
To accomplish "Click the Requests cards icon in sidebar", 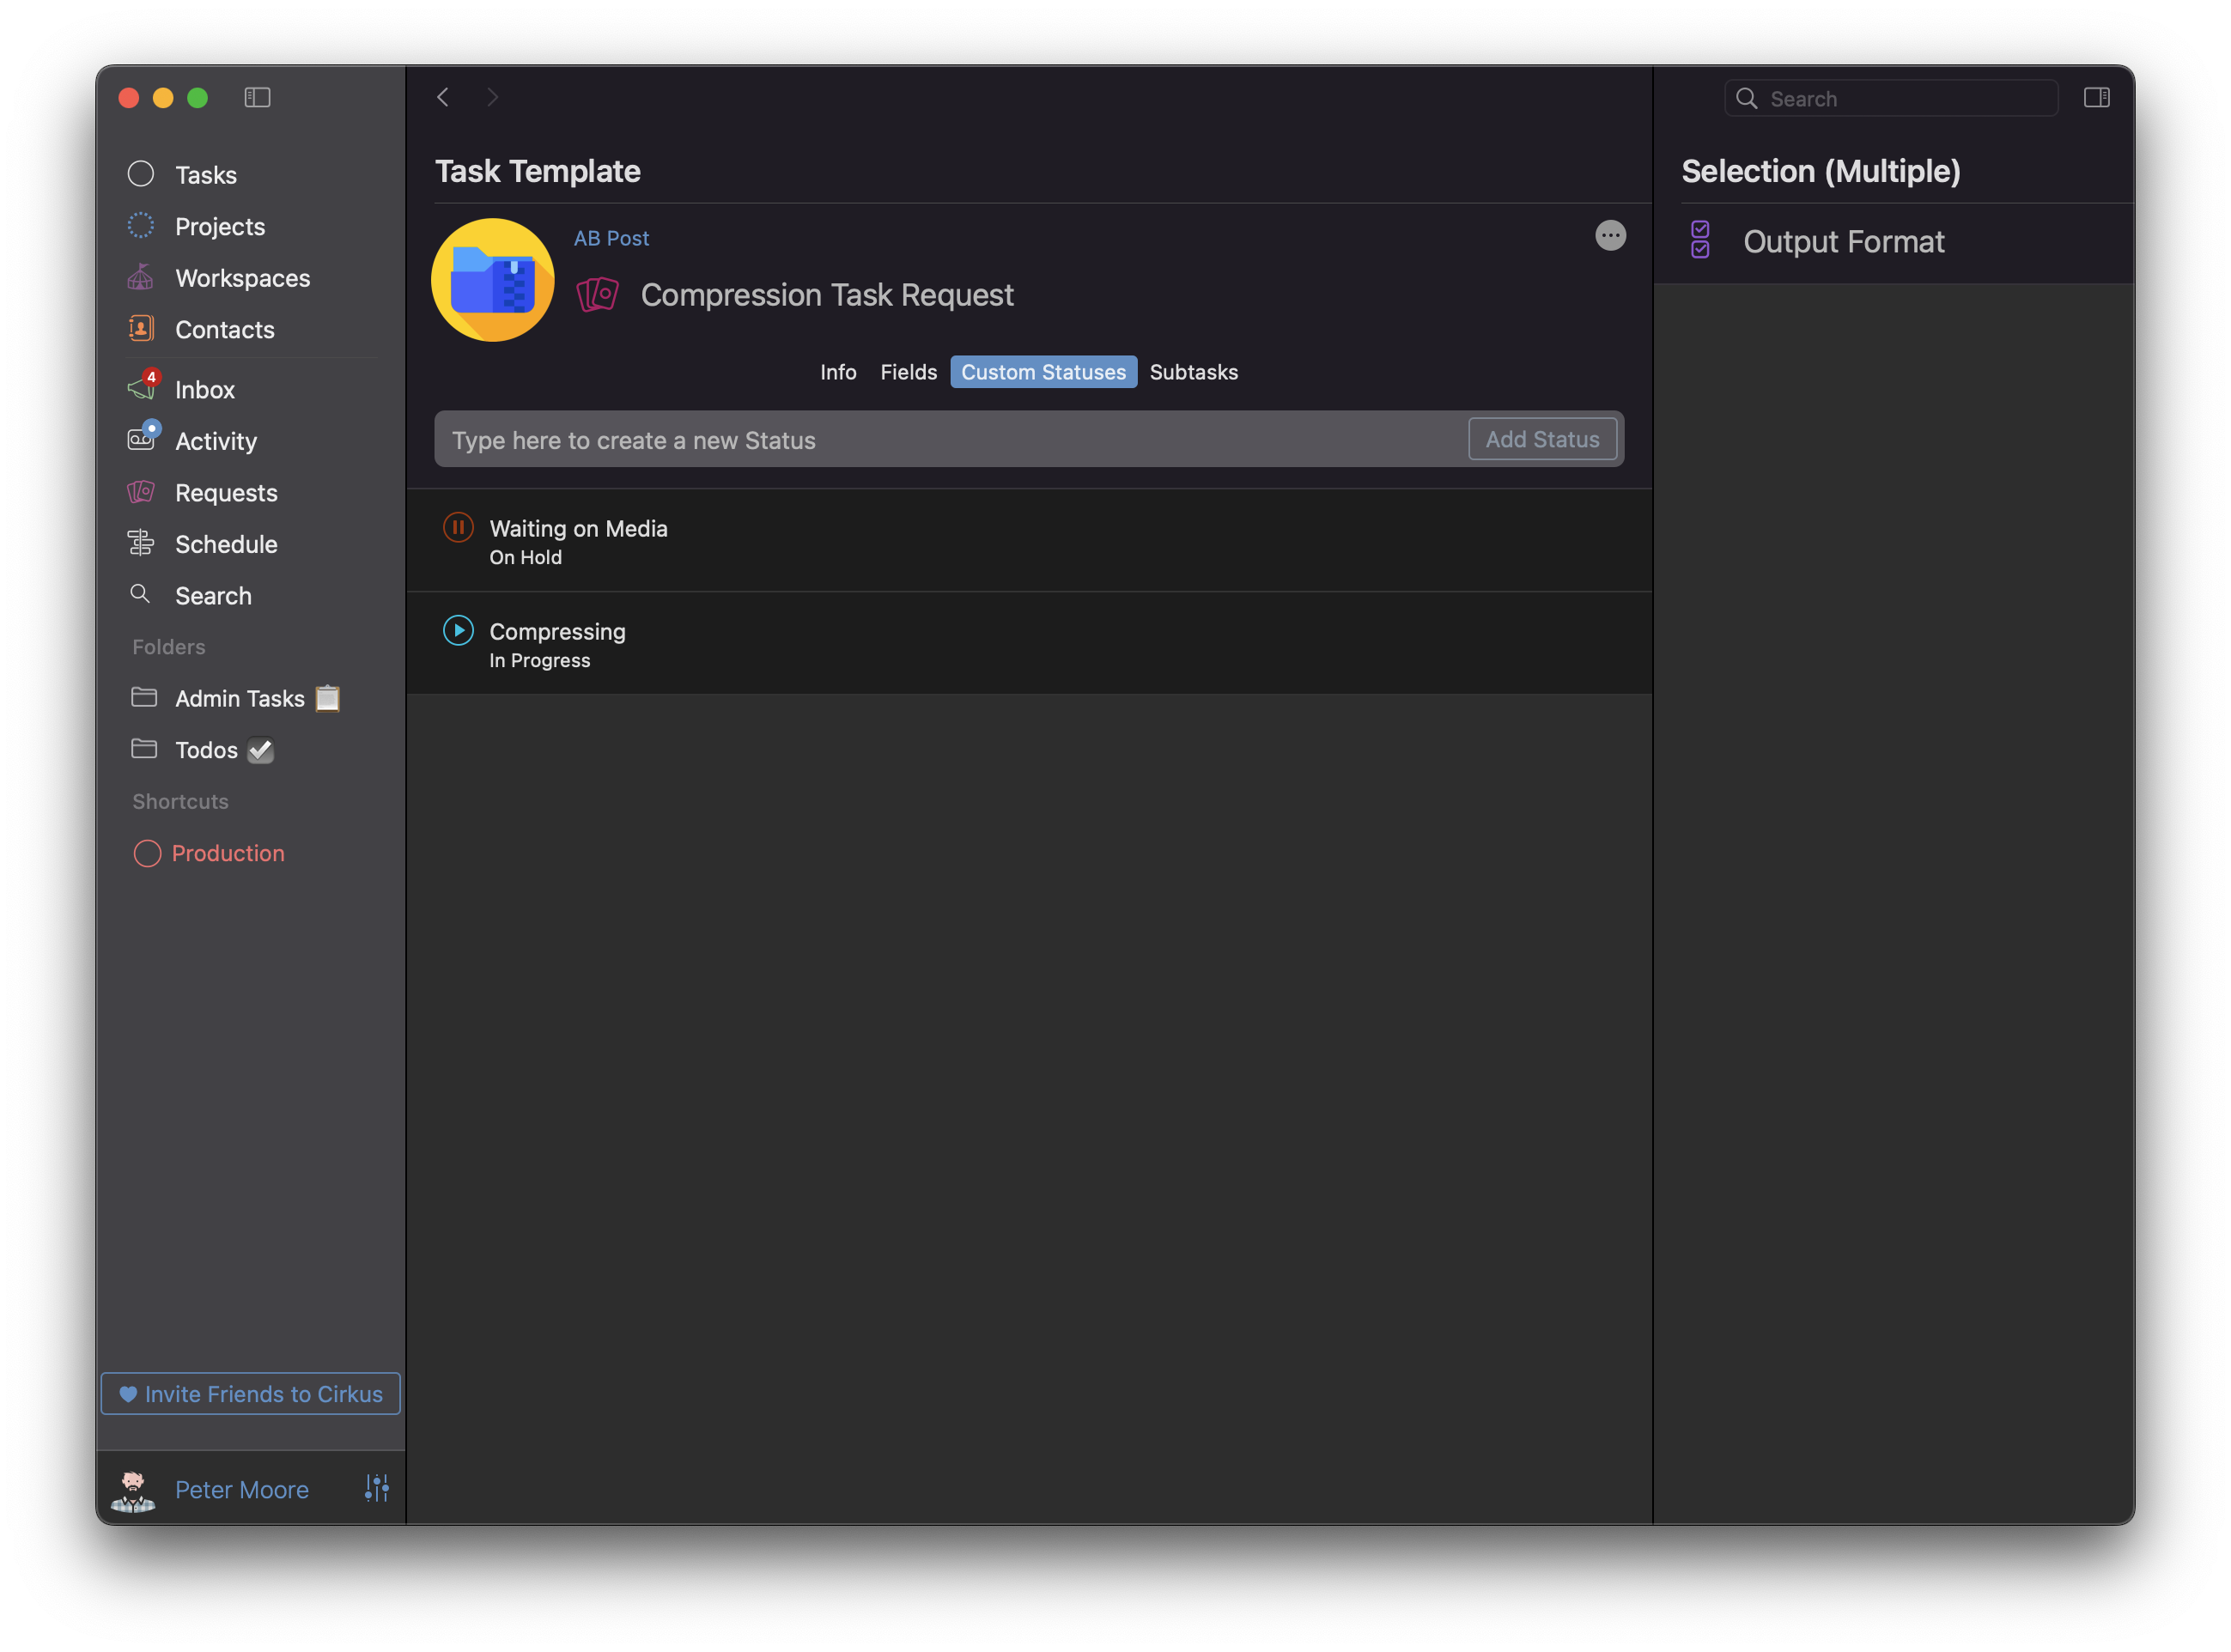I will 141,492.
